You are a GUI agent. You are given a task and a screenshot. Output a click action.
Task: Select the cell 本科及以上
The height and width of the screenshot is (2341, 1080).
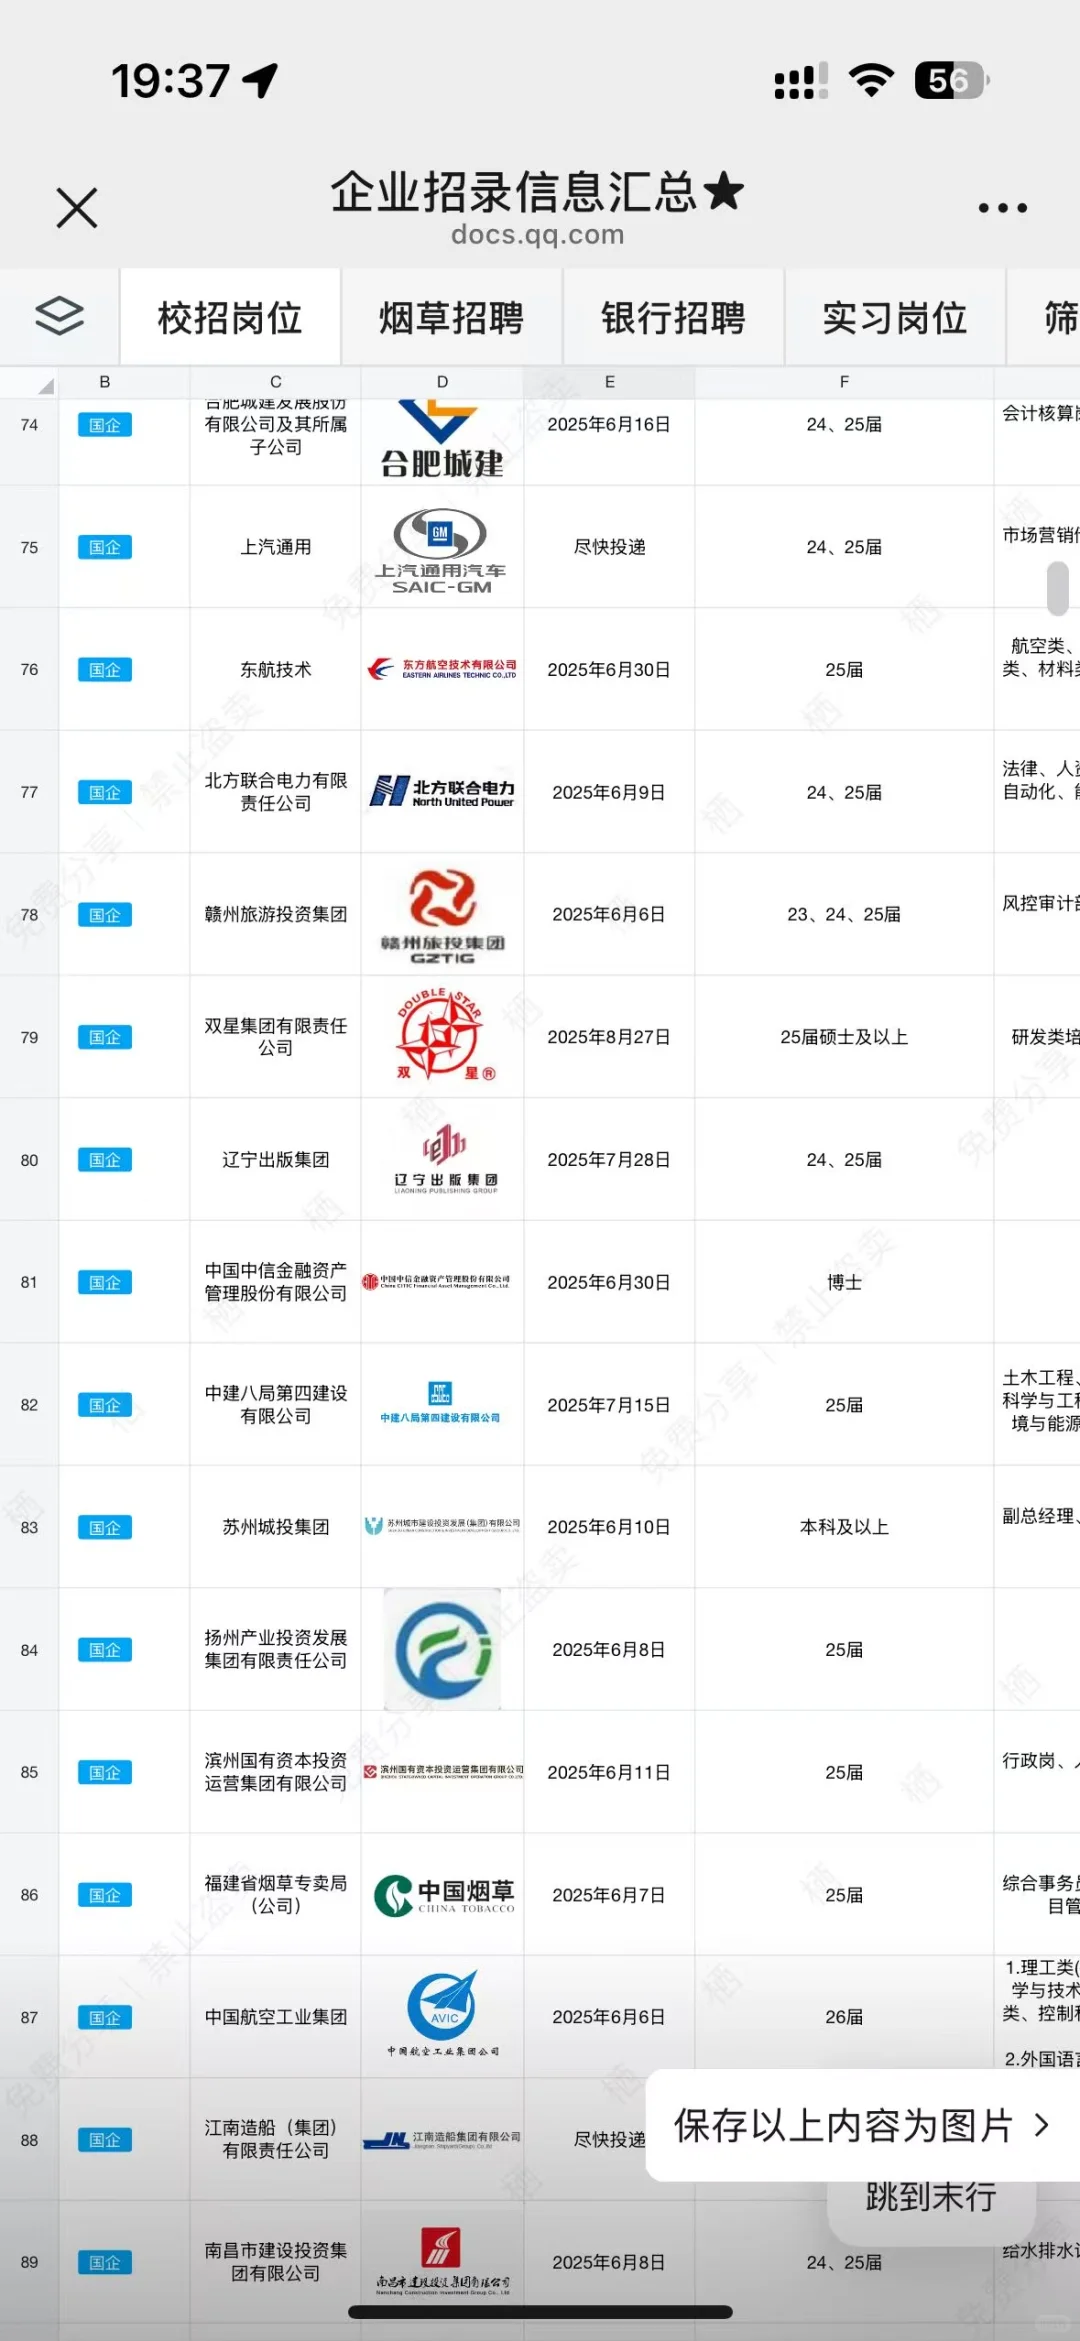coord(844,1527)
